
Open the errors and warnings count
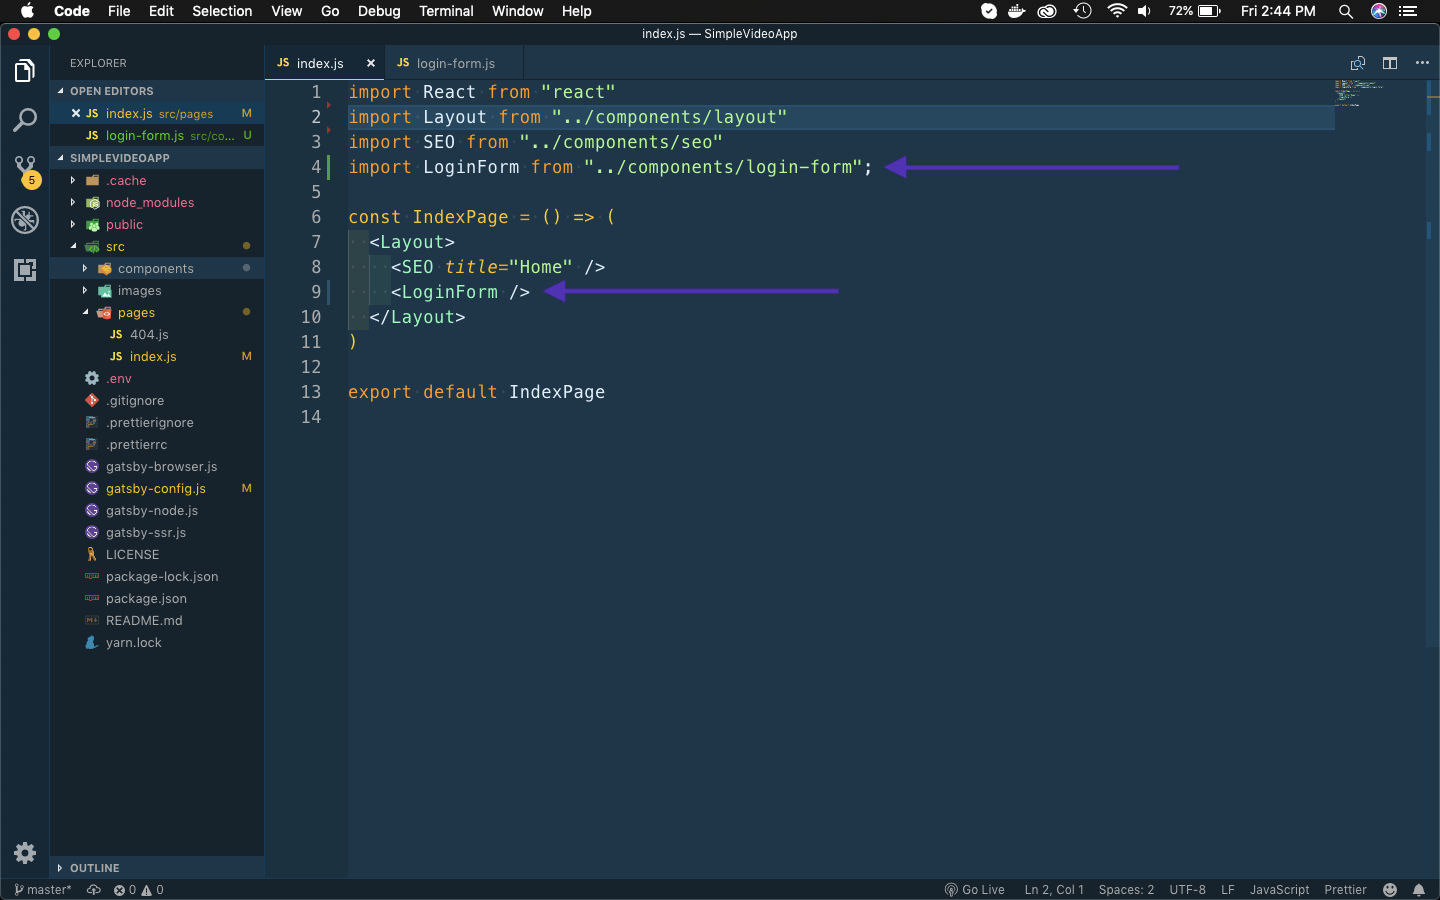click(139, 890)
